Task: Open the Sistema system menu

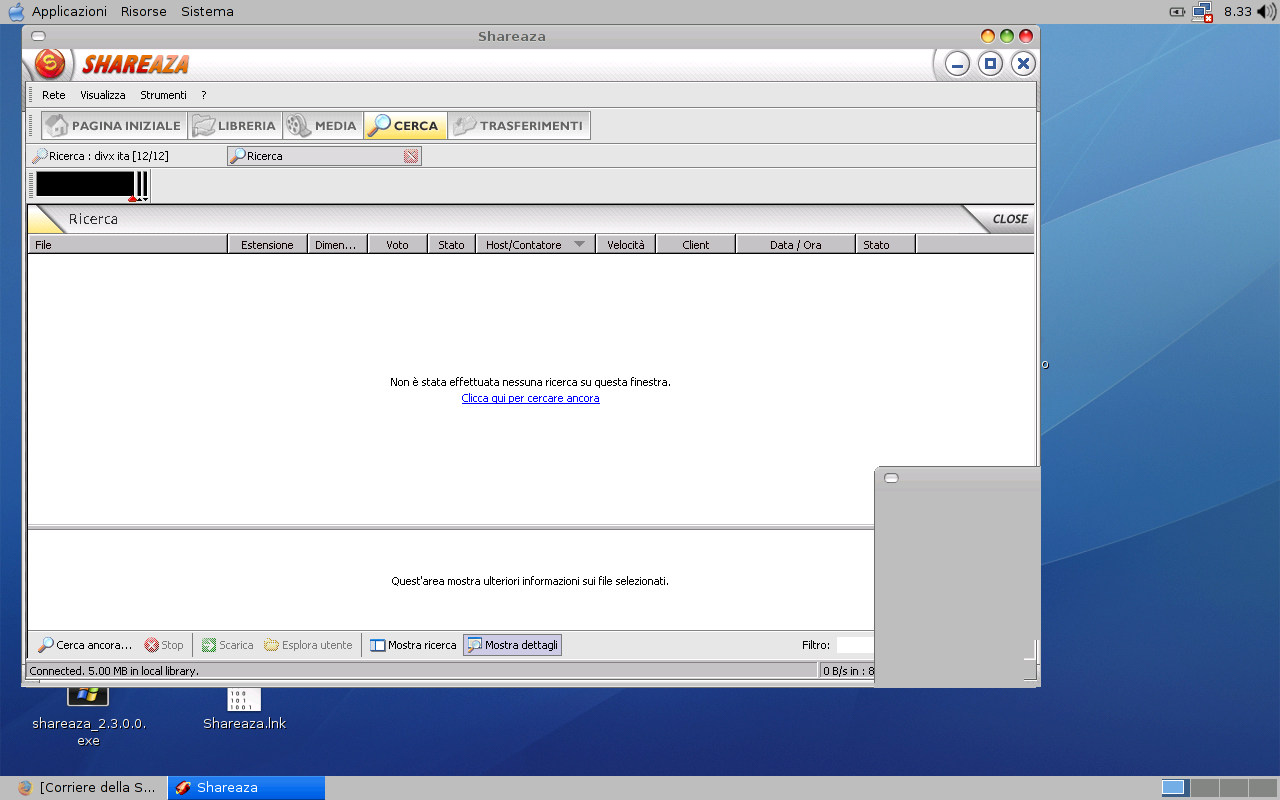Action: tap(207, 12)
